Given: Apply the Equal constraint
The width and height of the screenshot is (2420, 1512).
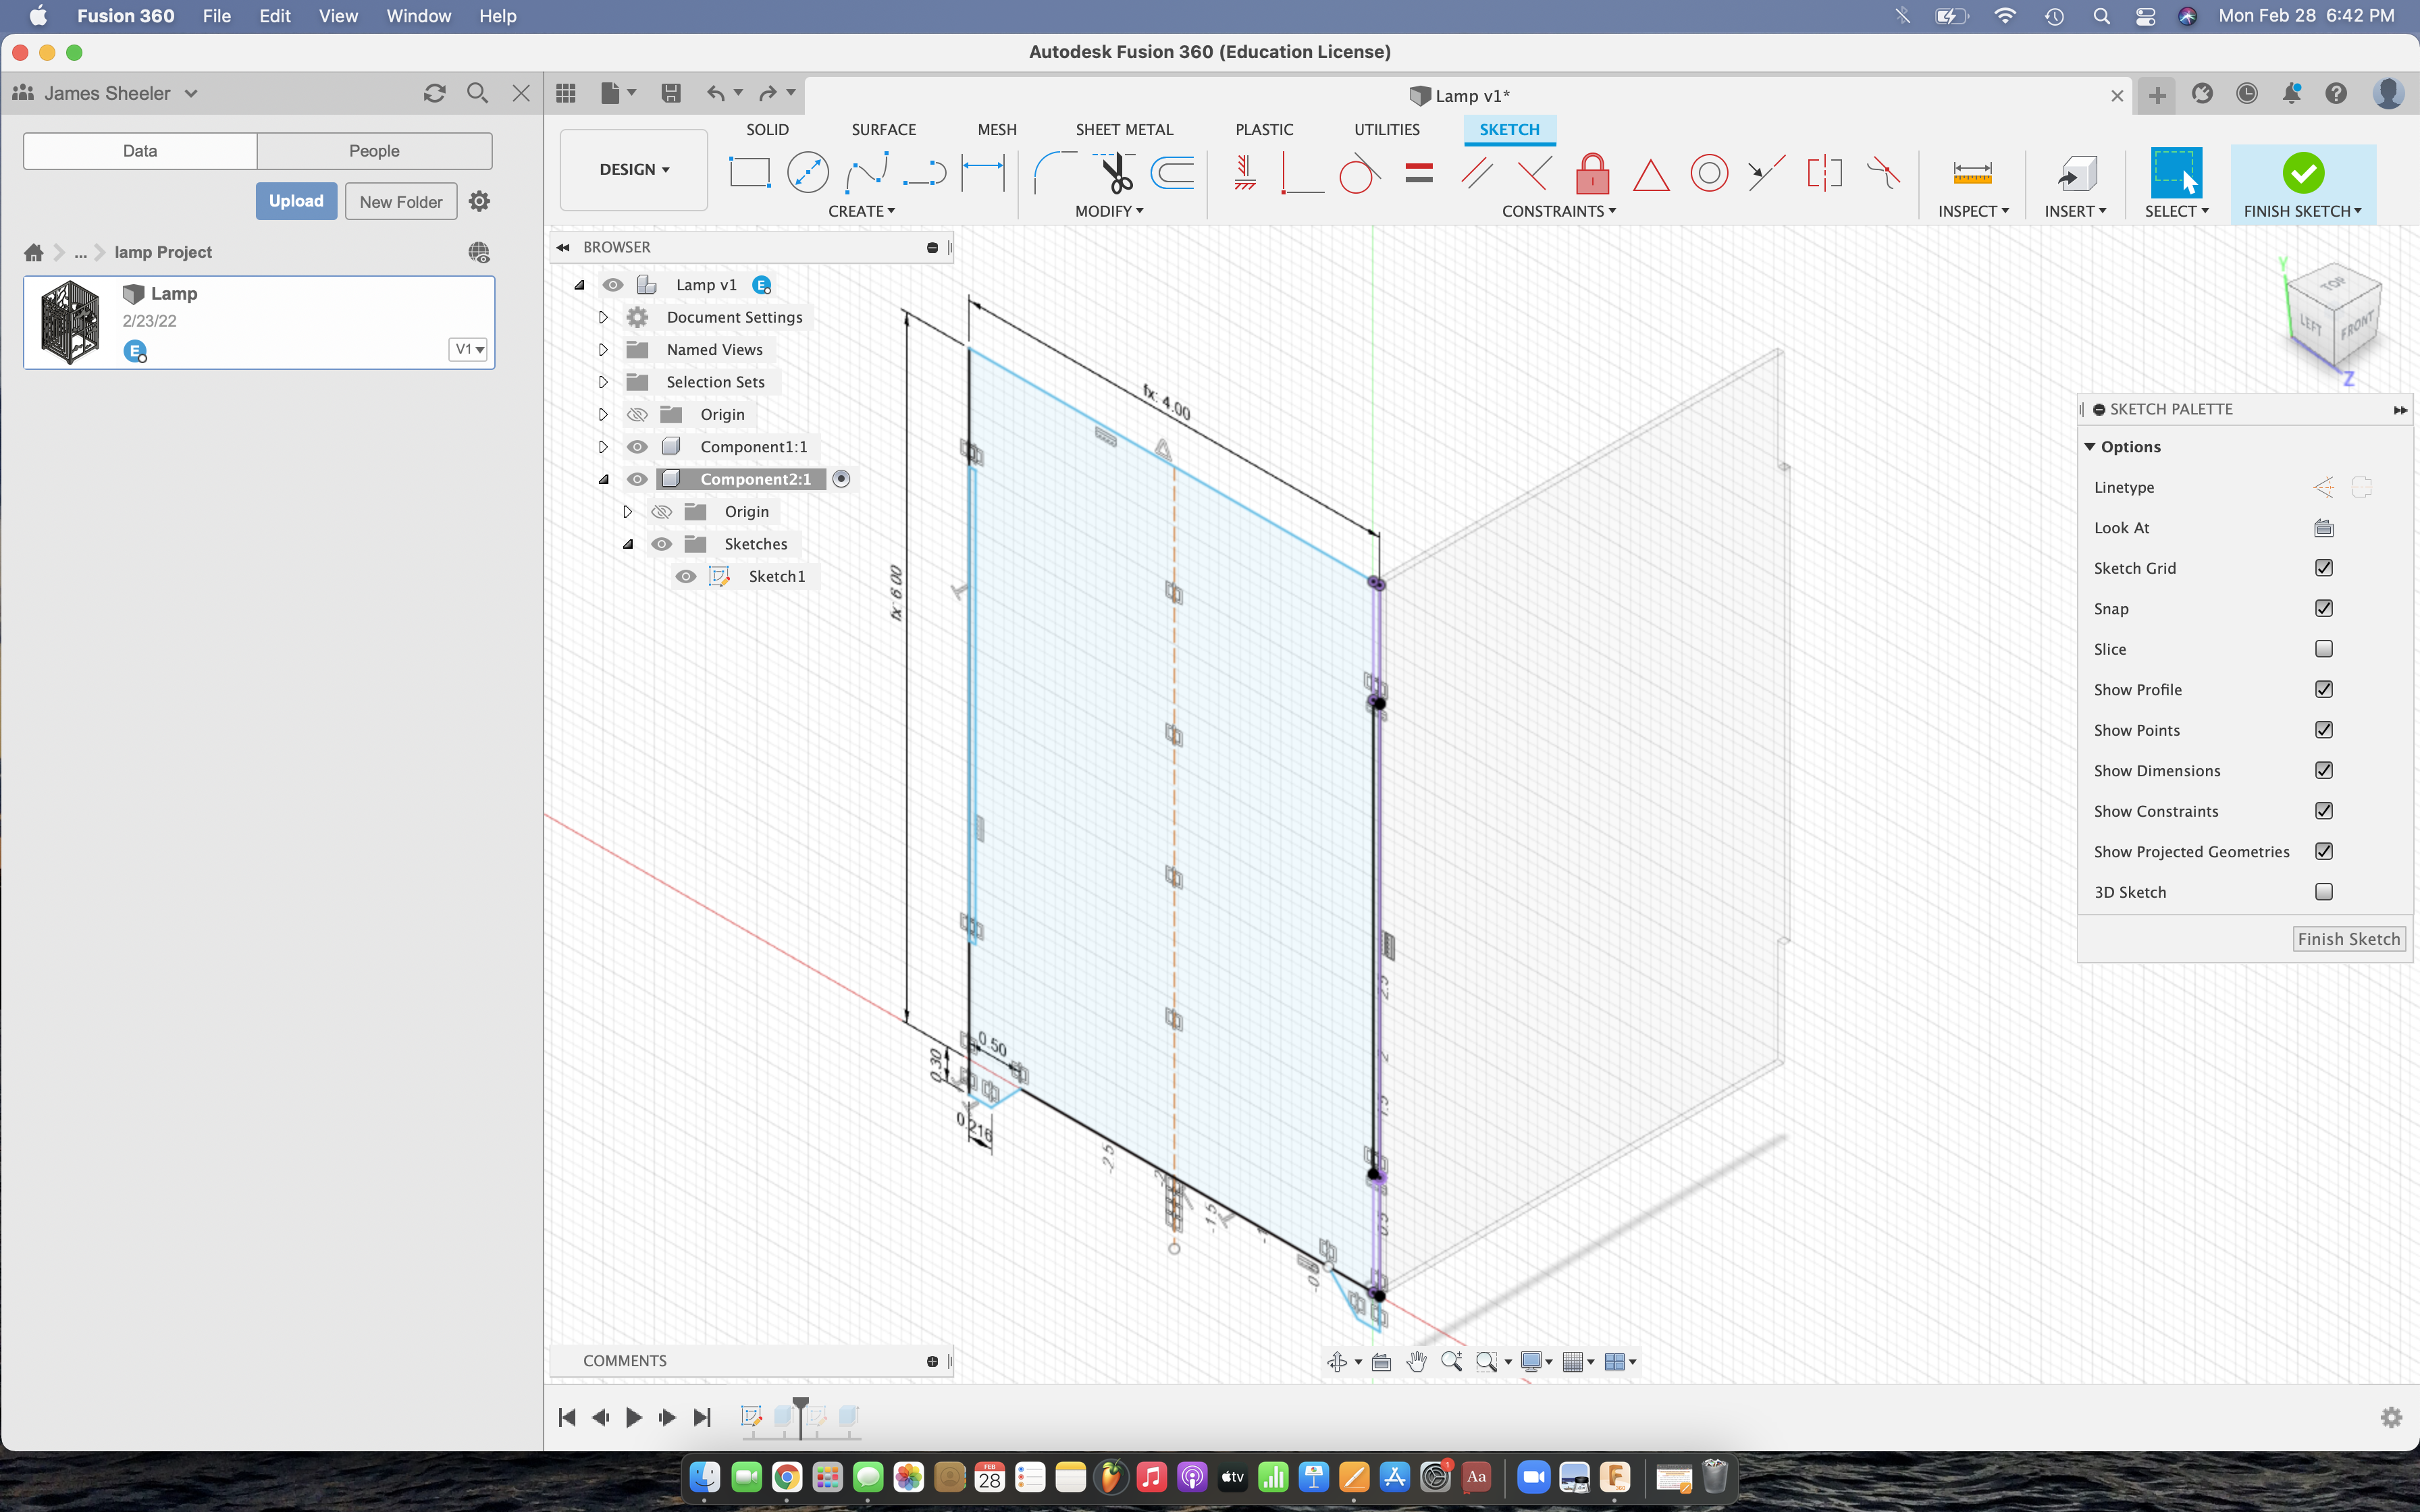Looking at the screenshot, I should pyautogui.click(x=1419, y=173).
